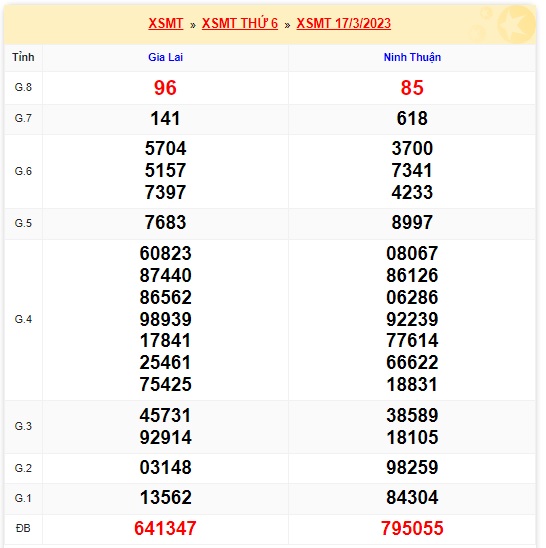
Task: Select the number 18105 in G.3
Action: [x=412, y=438]
